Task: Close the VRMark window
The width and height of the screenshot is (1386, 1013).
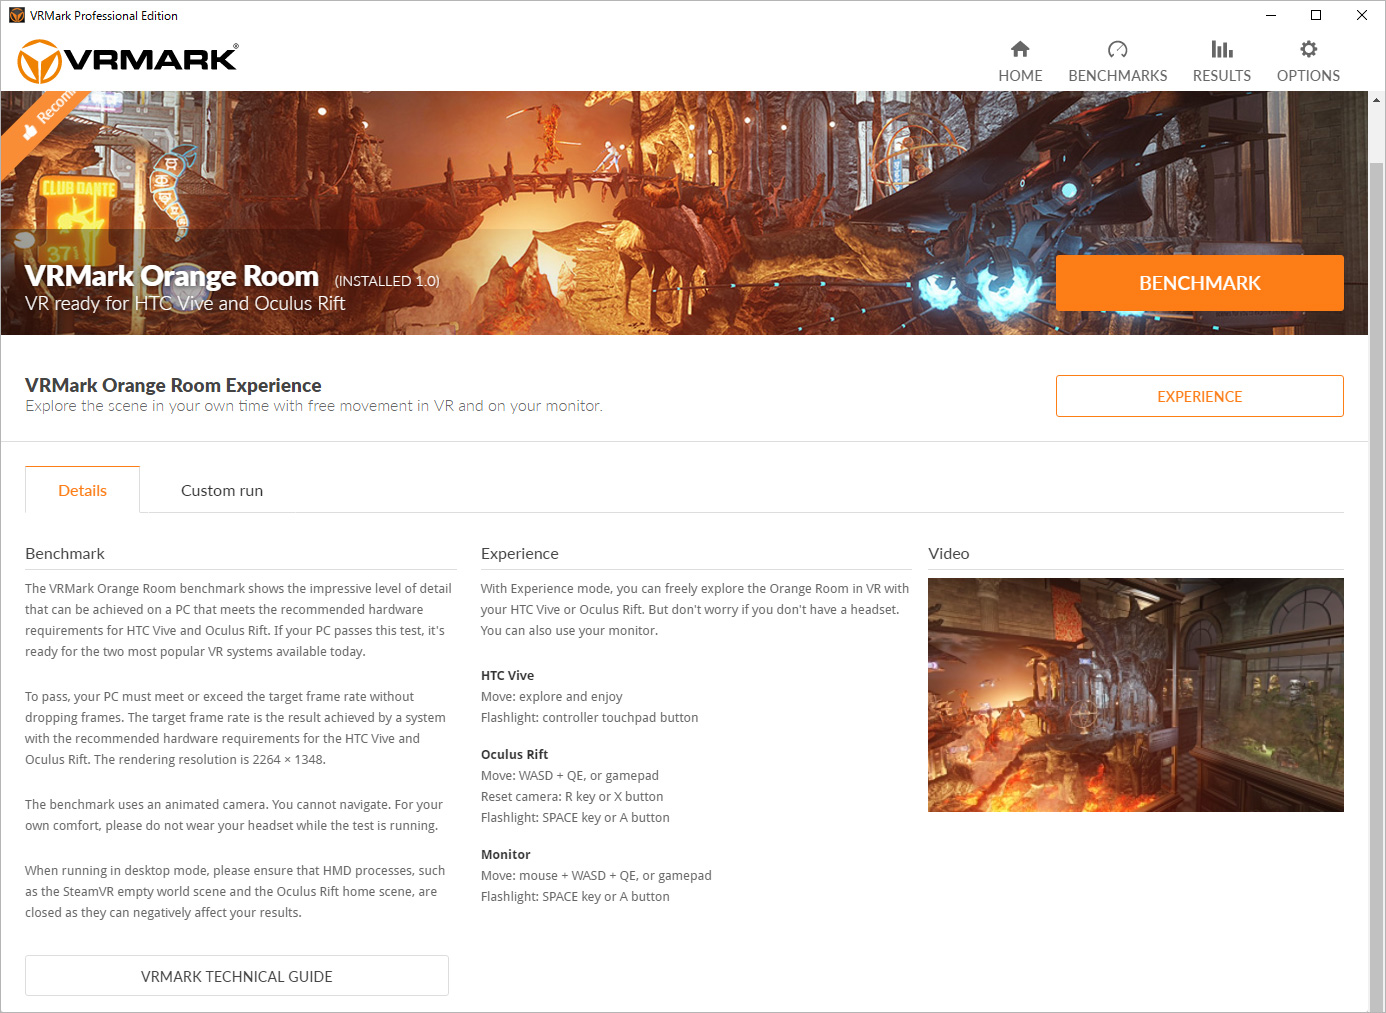Action: 1362,15
